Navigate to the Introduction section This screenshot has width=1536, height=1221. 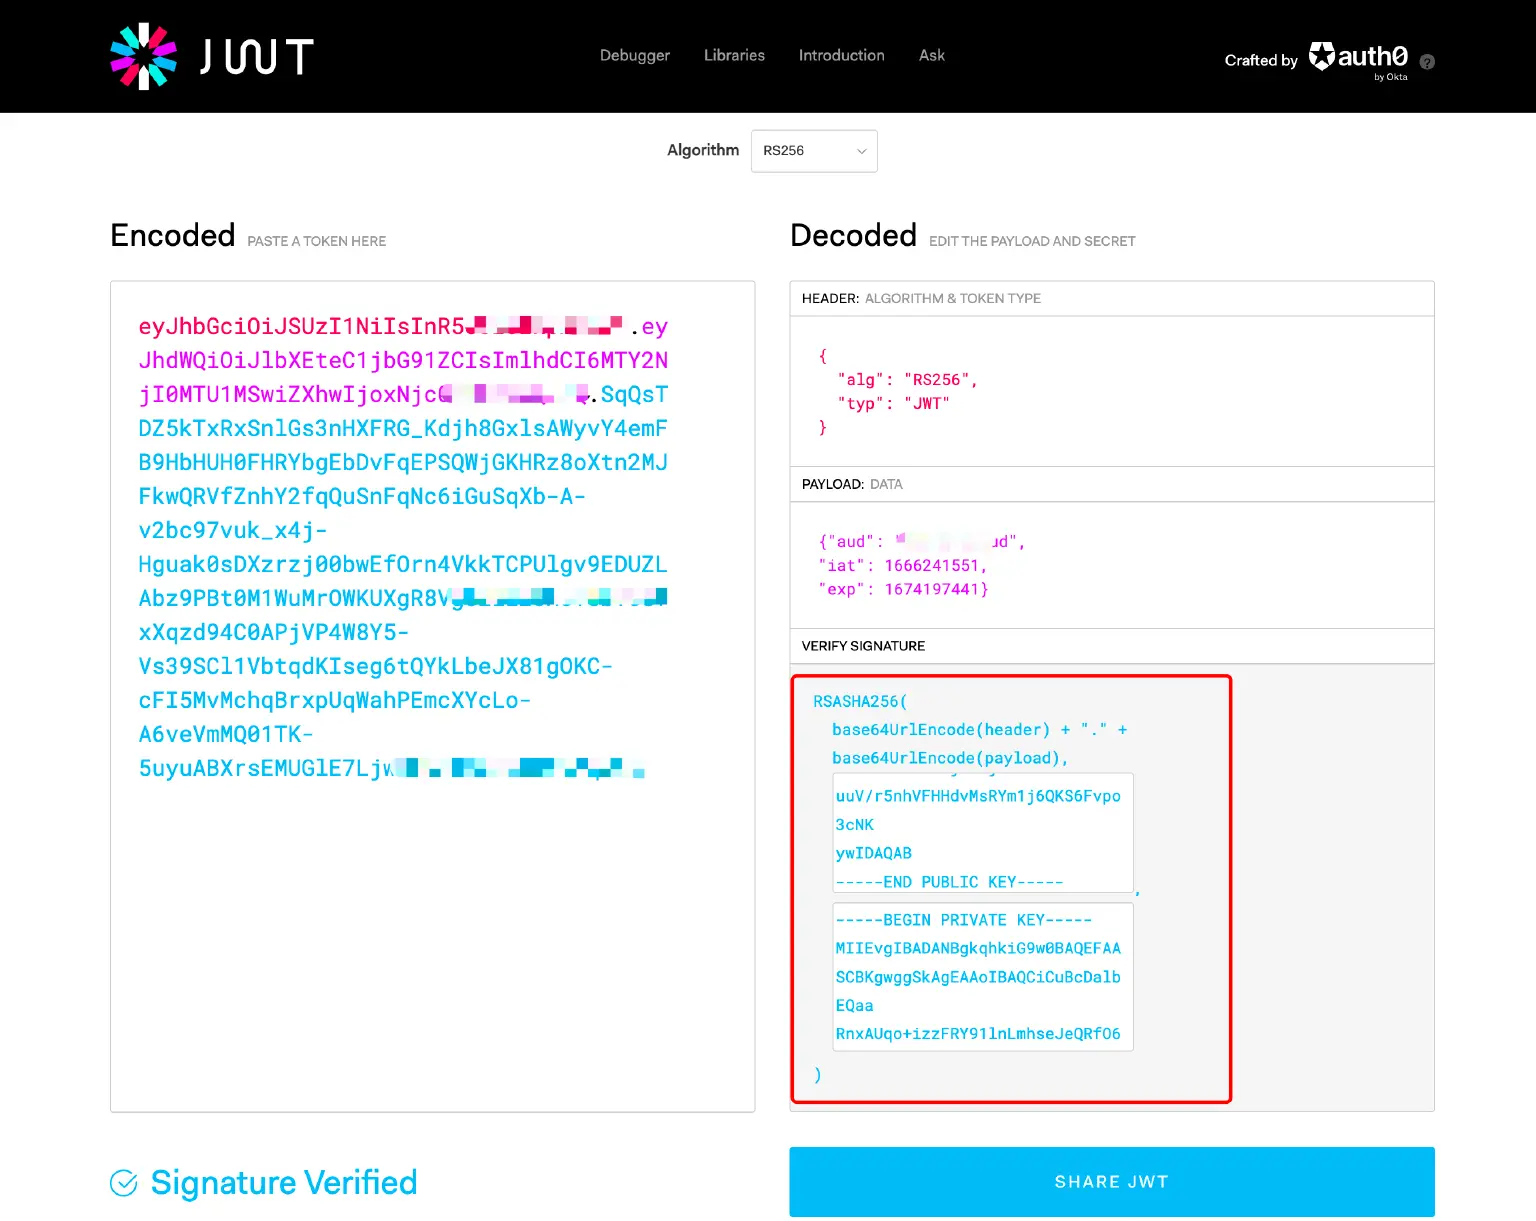coord(841,55)
